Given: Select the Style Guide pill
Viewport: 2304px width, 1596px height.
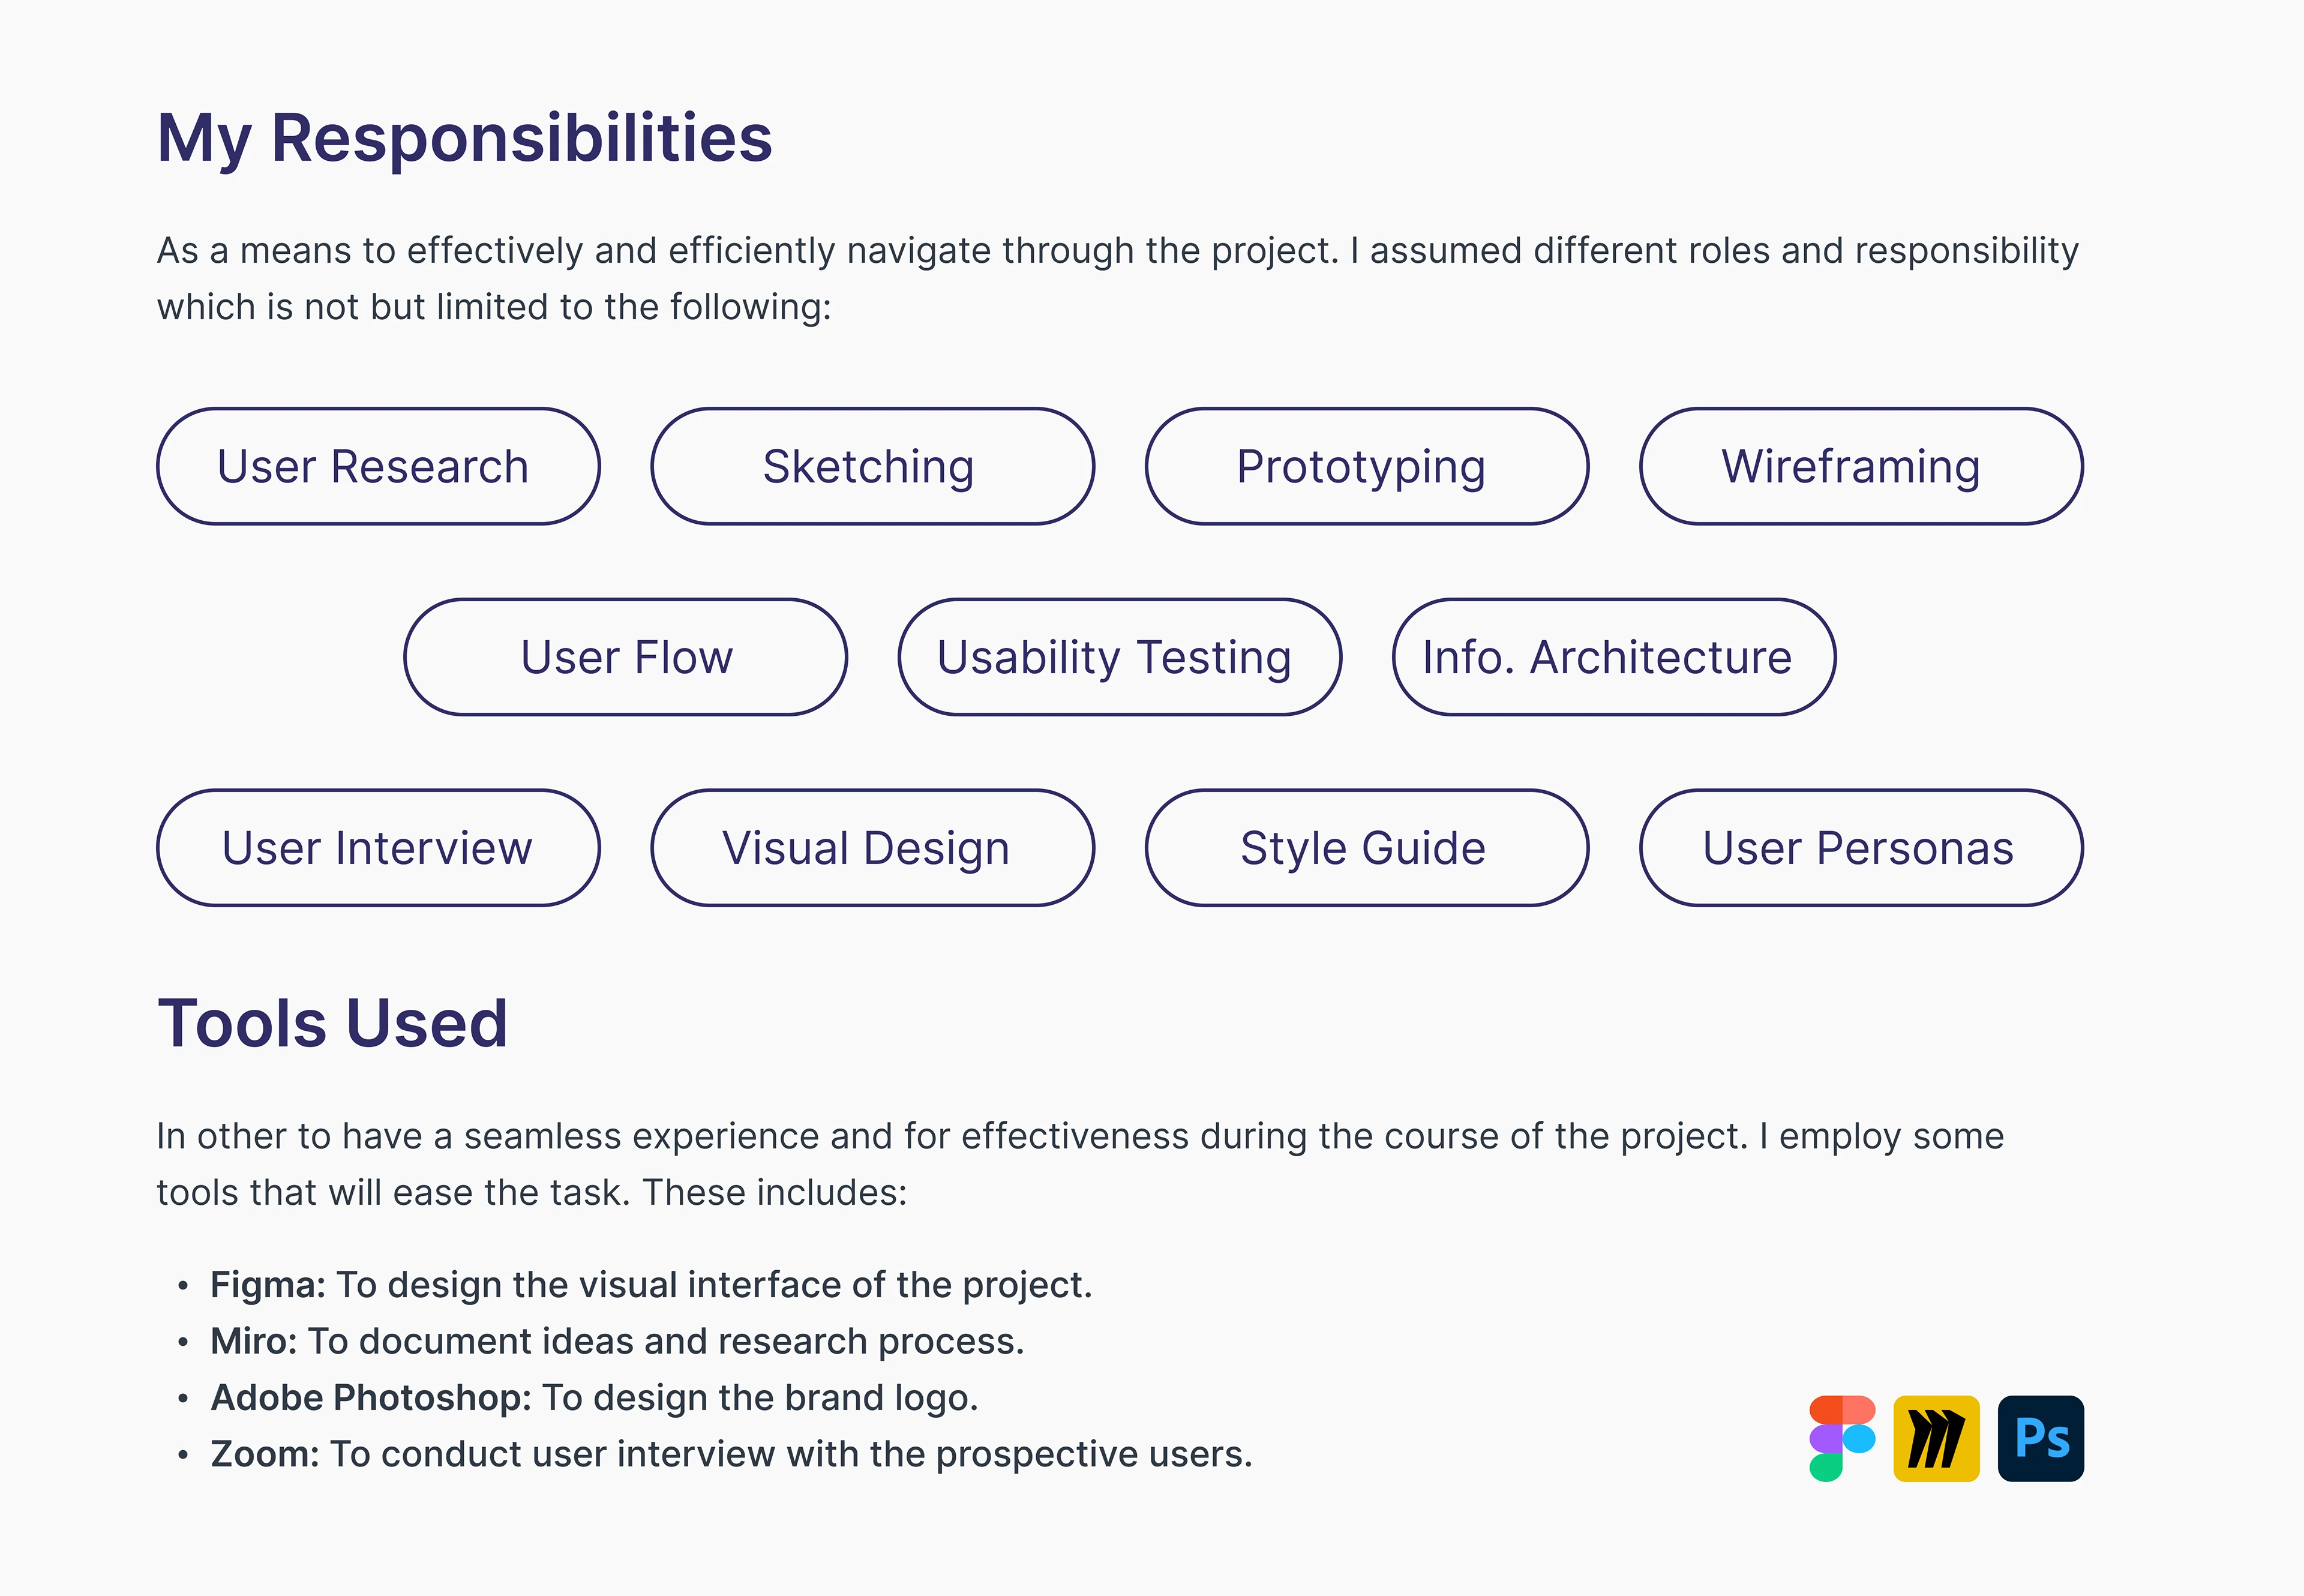Looking at the screenshot, I should 1366,848.
